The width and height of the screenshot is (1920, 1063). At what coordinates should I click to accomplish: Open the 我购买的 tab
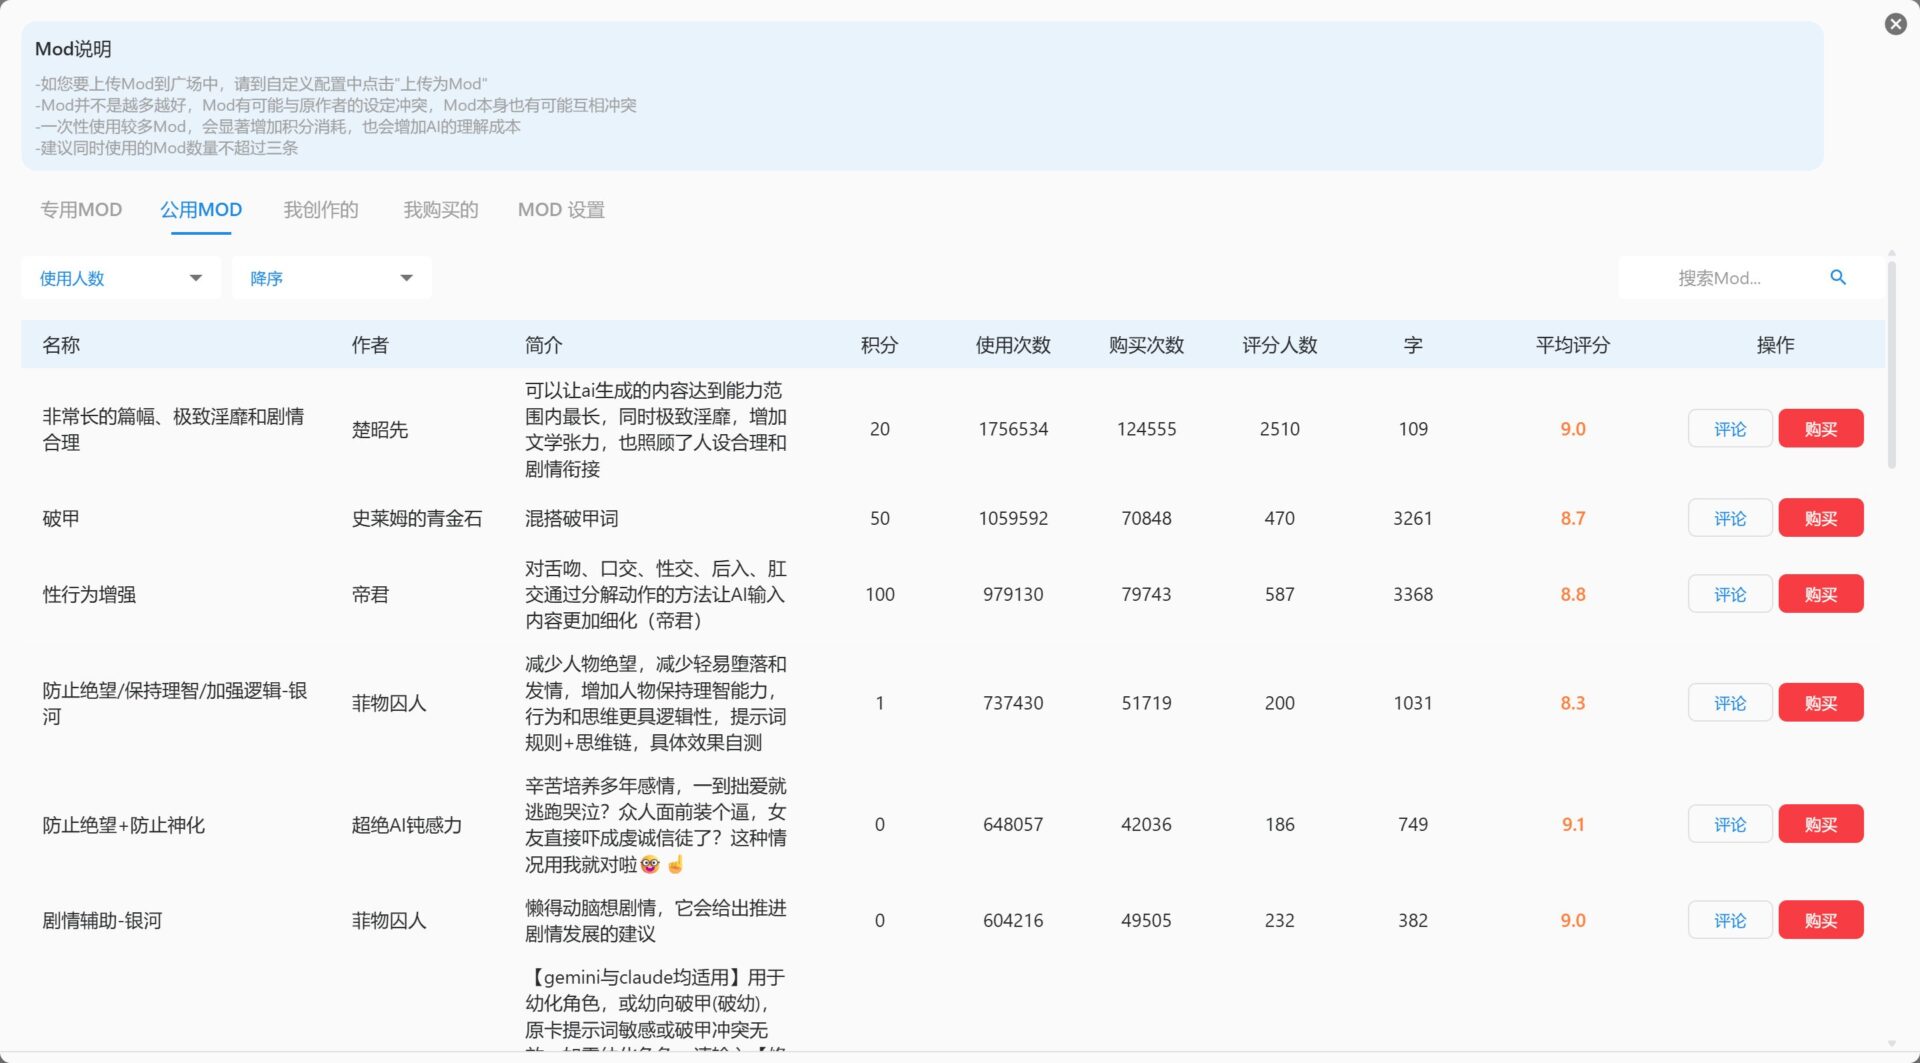point(440,209)
